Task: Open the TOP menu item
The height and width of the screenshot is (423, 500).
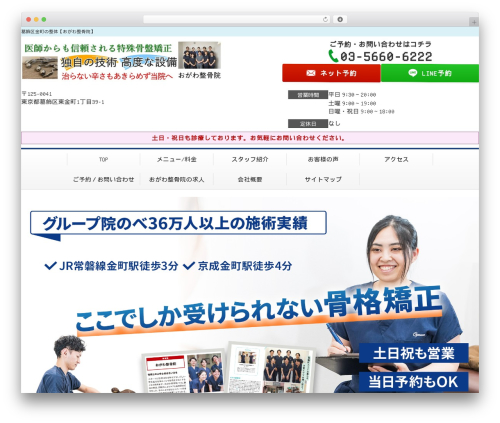Action: 103,159
